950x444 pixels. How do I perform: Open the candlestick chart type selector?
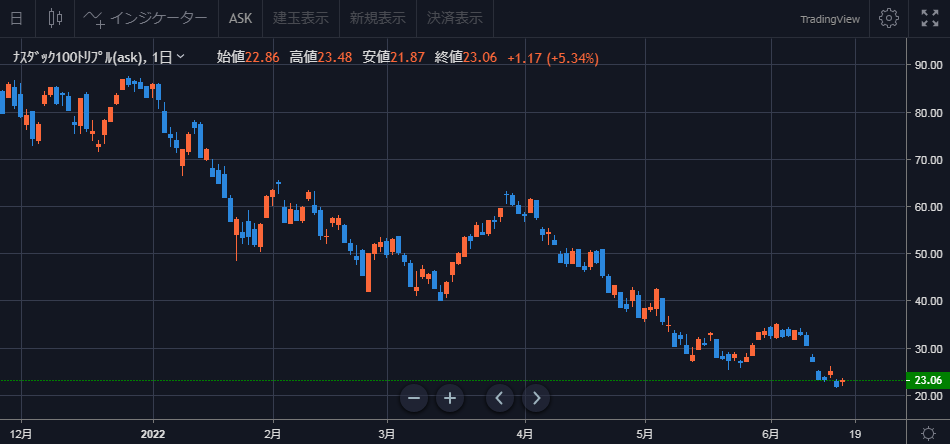coord(55,18)
